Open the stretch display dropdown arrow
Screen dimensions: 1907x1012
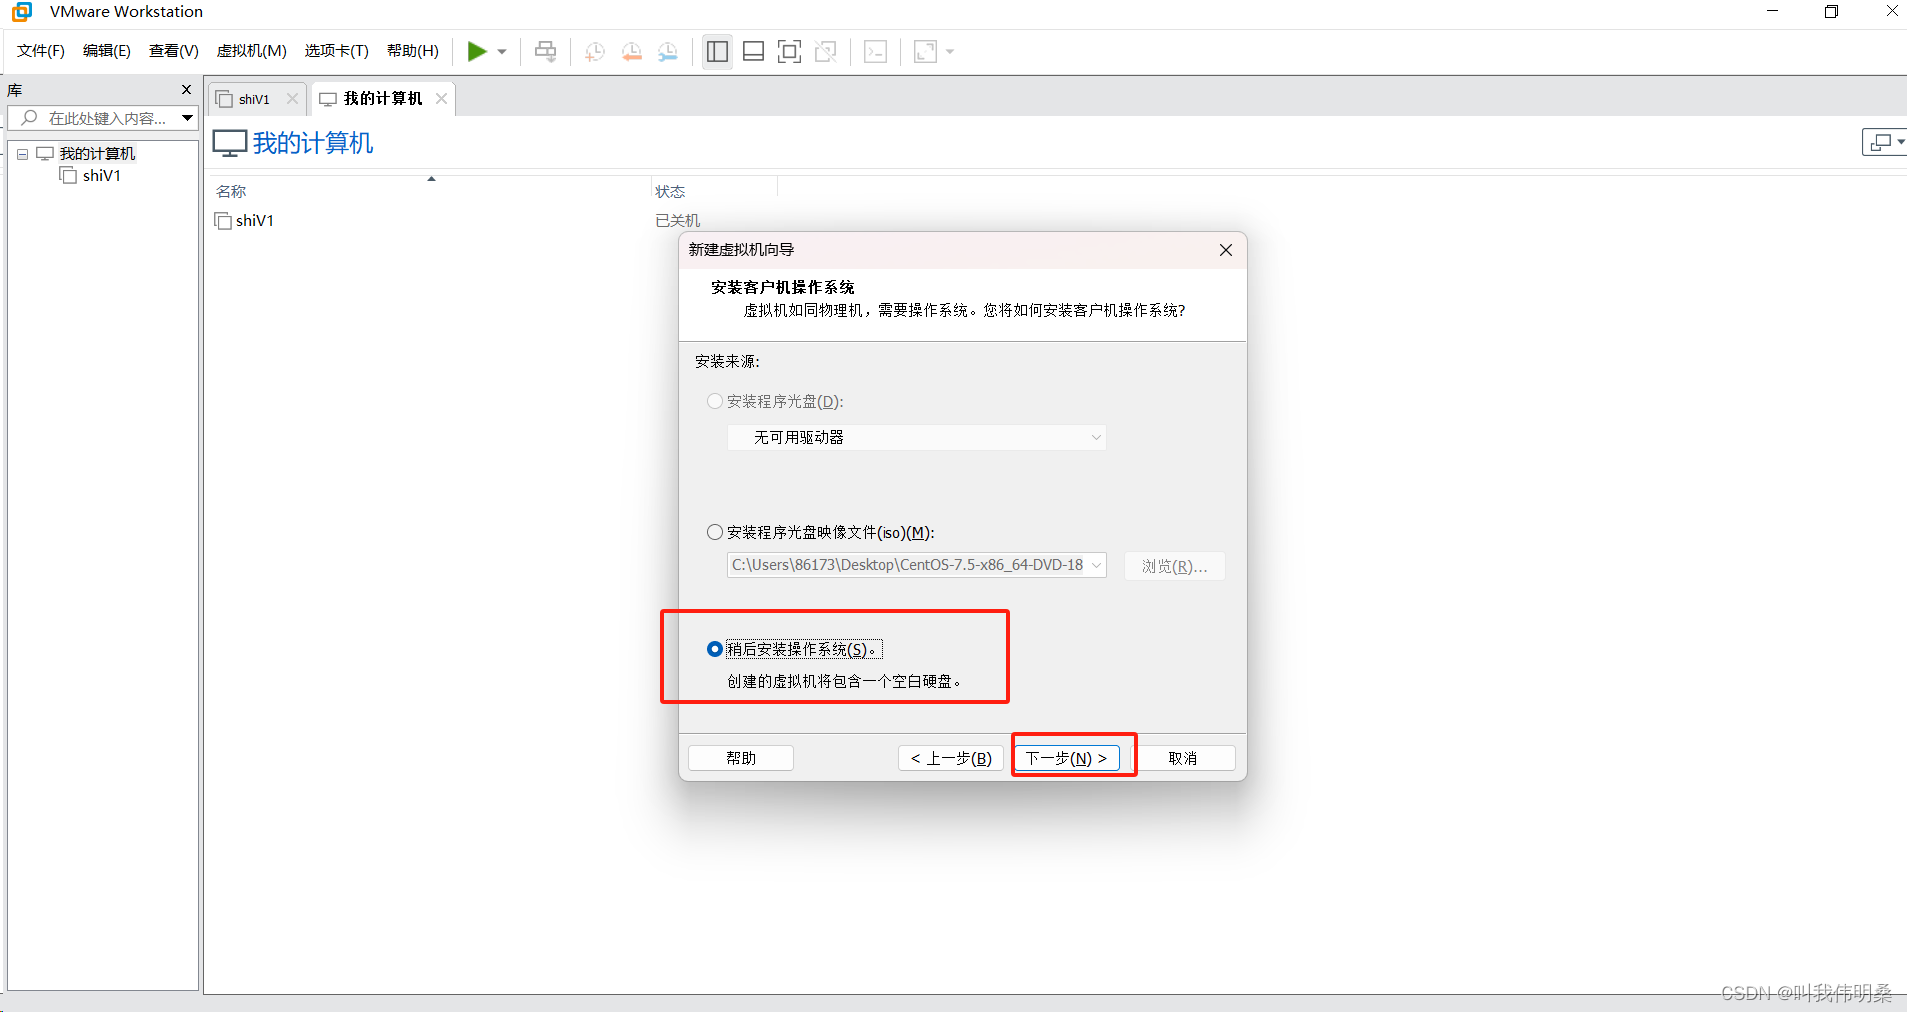[x=950, y=52]
